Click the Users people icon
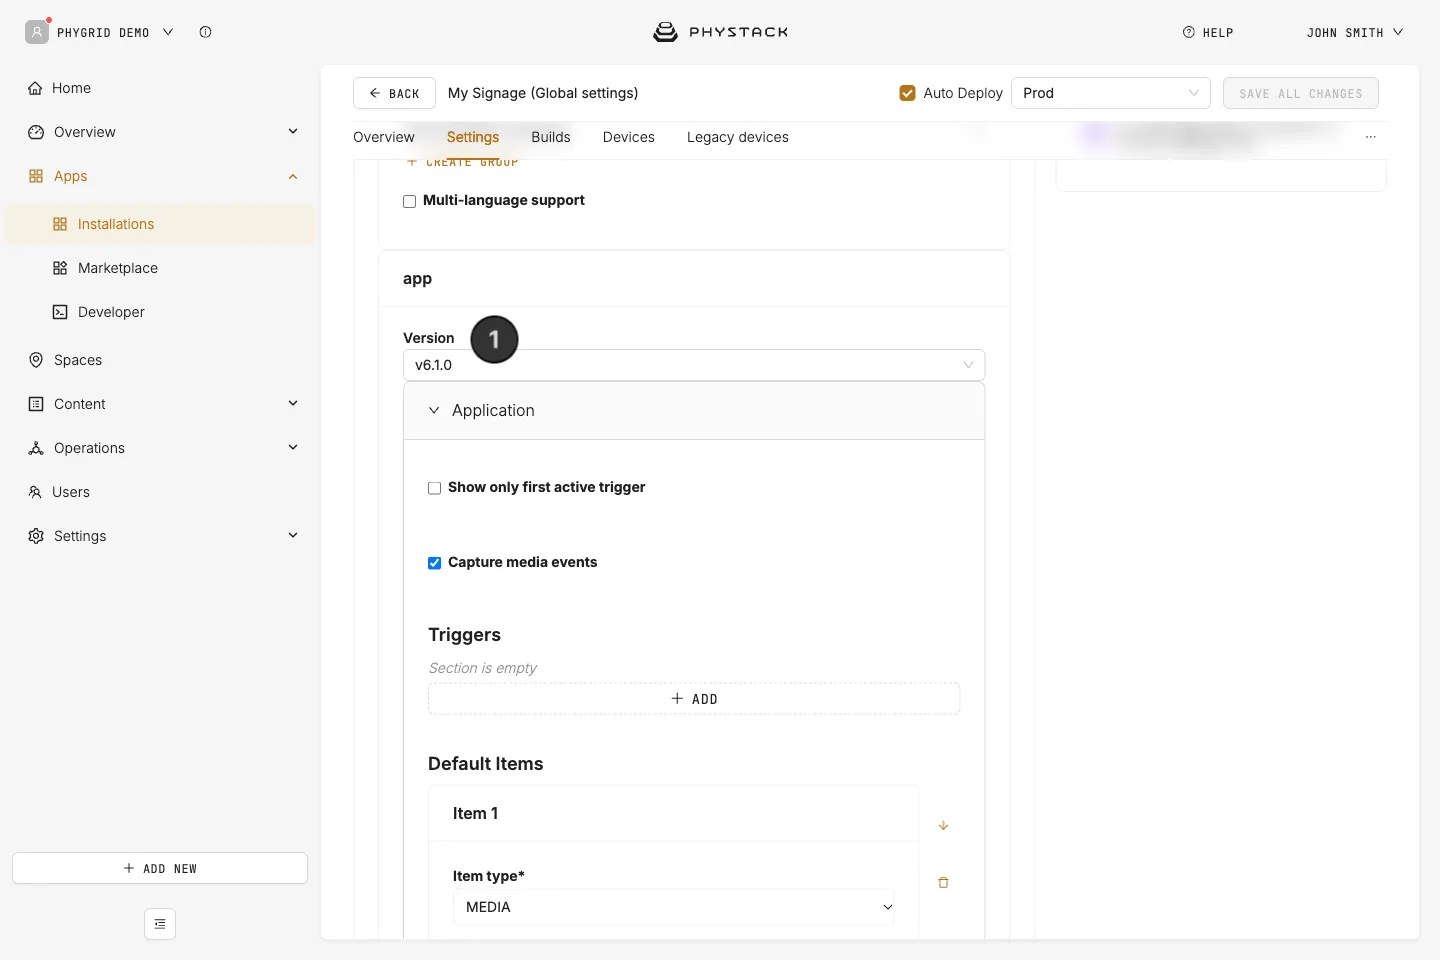The height and width of the screenshot is (960, 1440). coord(35,492)
